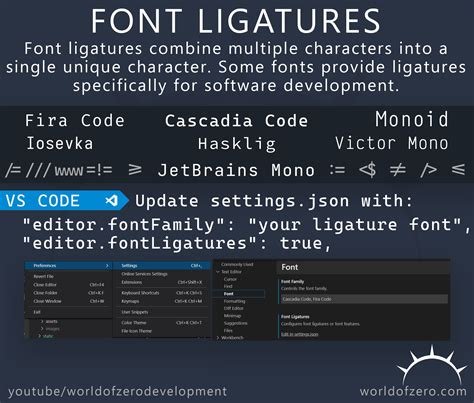
Task: Select Formatting in the settings tree
Action: point(235,301)
